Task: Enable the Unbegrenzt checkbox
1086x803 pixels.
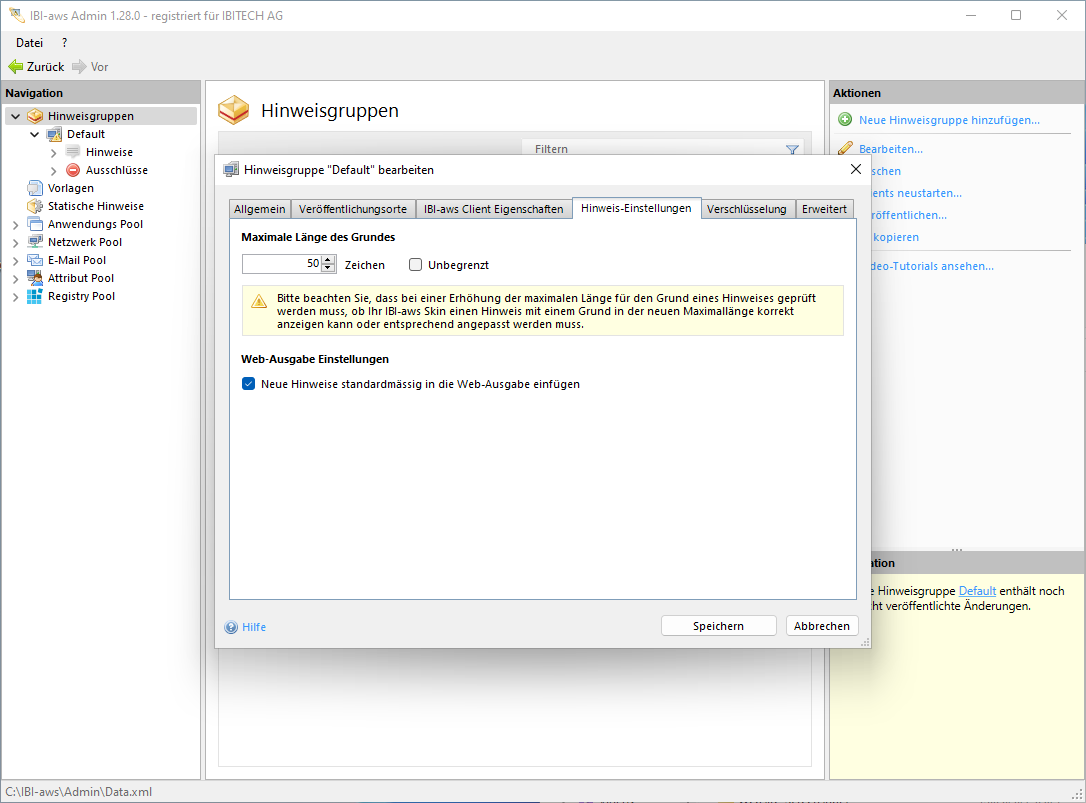Action: point(416,265)
